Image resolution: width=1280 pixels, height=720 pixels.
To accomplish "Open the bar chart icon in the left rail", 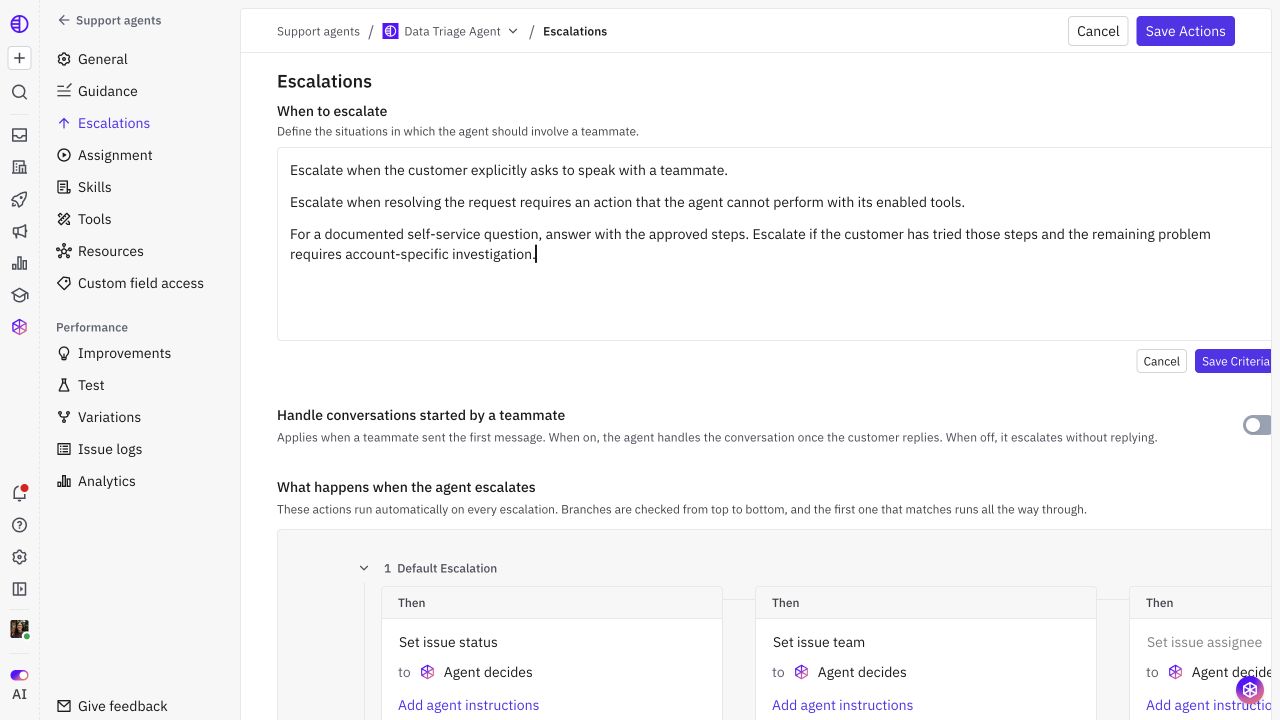I will coord(19,263).
